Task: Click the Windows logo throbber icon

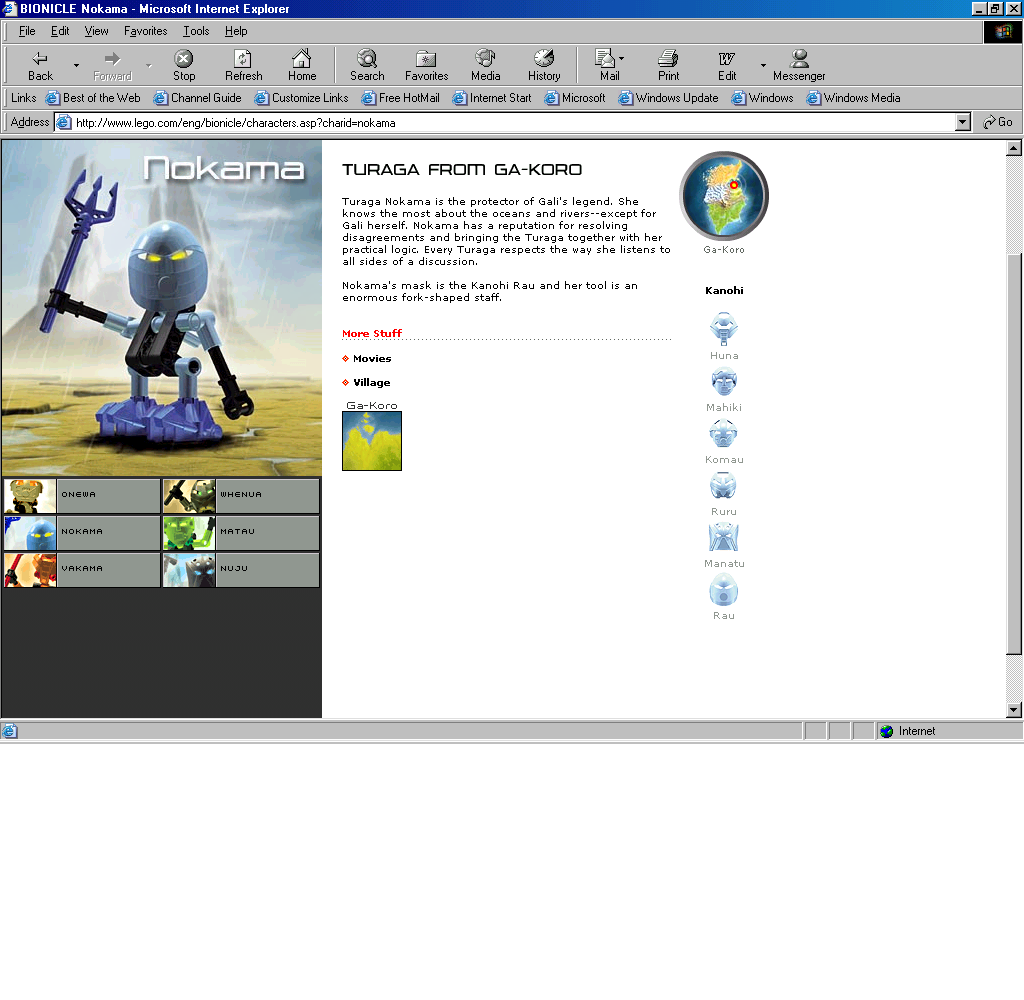Action: coord(1002,31)
